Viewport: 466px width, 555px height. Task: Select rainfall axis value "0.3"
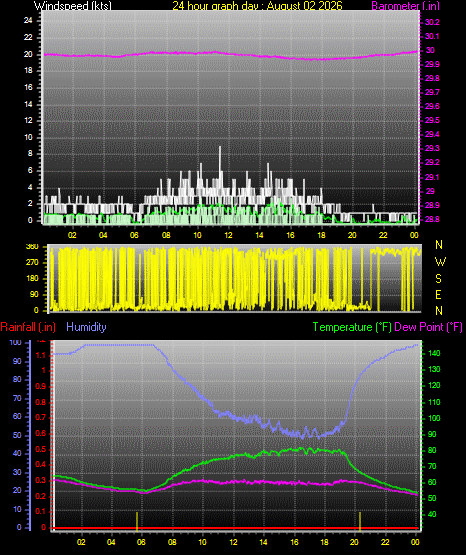tap(41, 481)
